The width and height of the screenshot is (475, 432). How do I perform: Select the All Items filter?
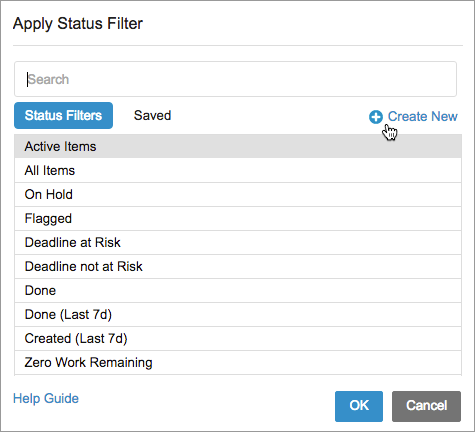(238, 170)
